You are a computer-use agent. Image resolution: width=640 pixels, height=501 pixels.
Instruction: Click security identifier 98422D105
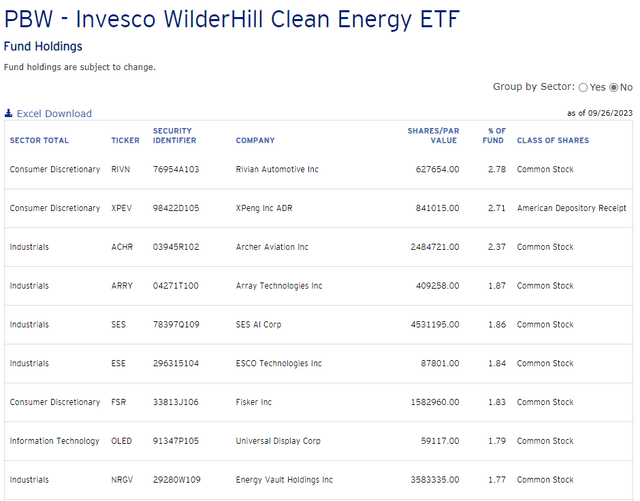(176, 208)
